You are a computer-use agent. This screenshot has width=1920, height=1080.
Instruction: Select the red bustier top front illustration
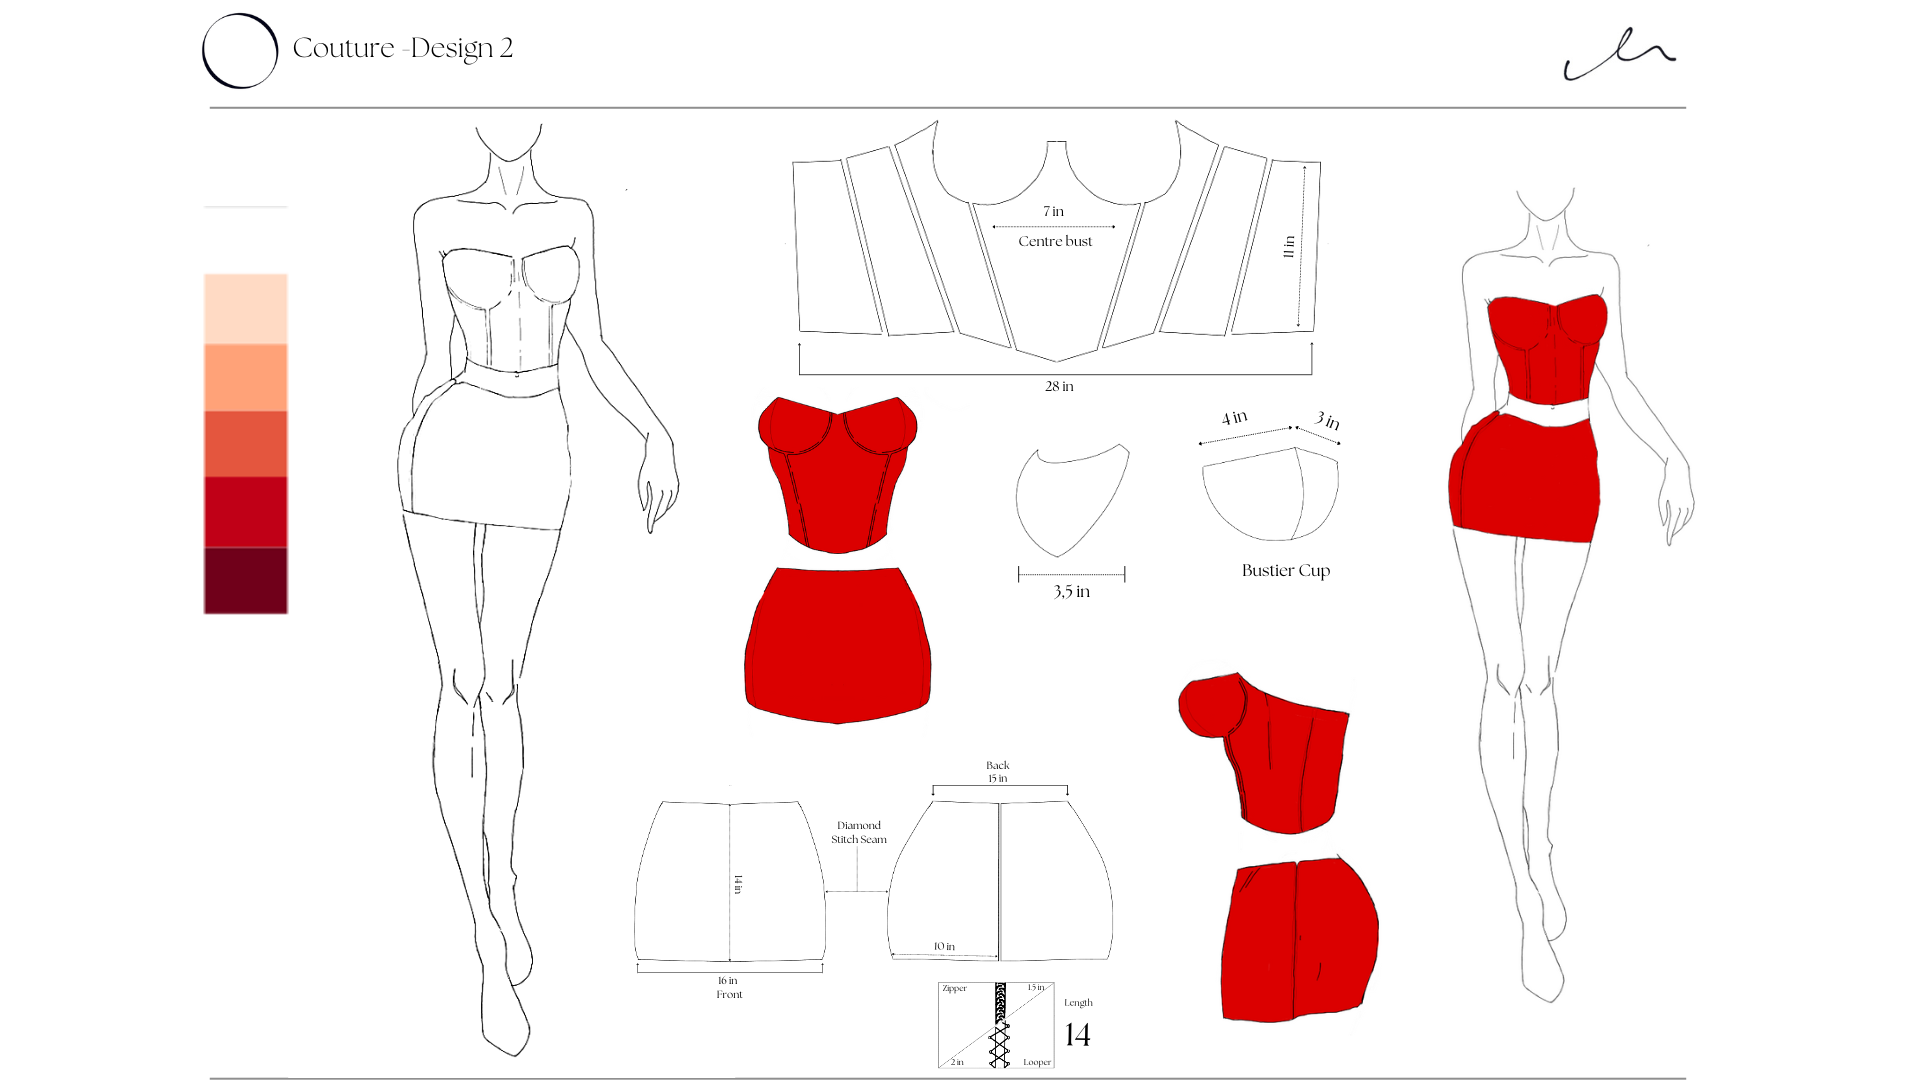click(x=837, y=475)
